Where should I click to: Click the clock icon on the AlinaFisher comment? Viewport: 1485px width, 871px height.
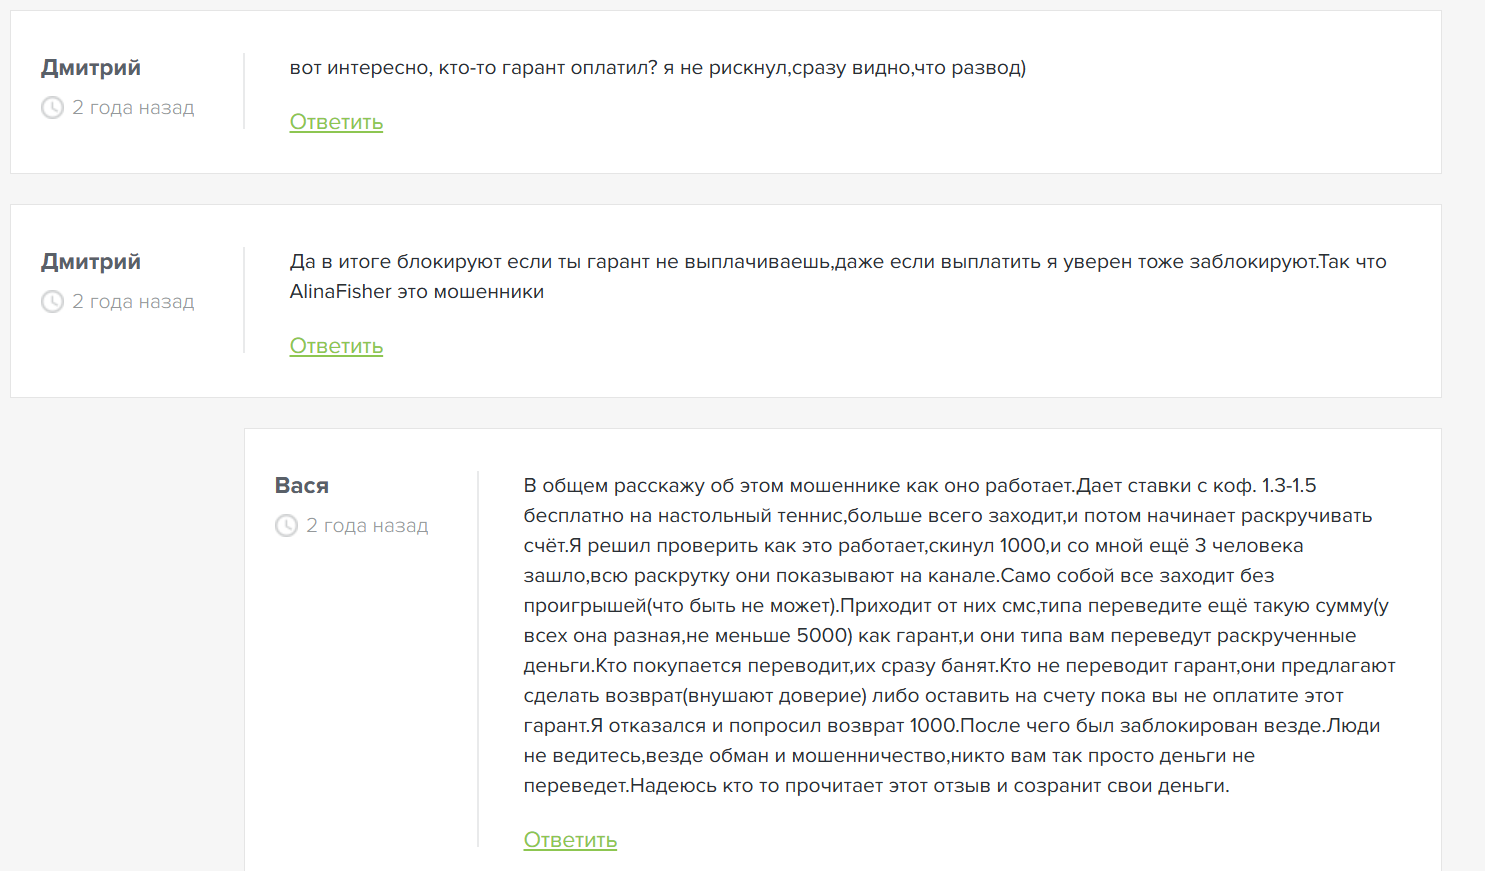tap(52, 302)
